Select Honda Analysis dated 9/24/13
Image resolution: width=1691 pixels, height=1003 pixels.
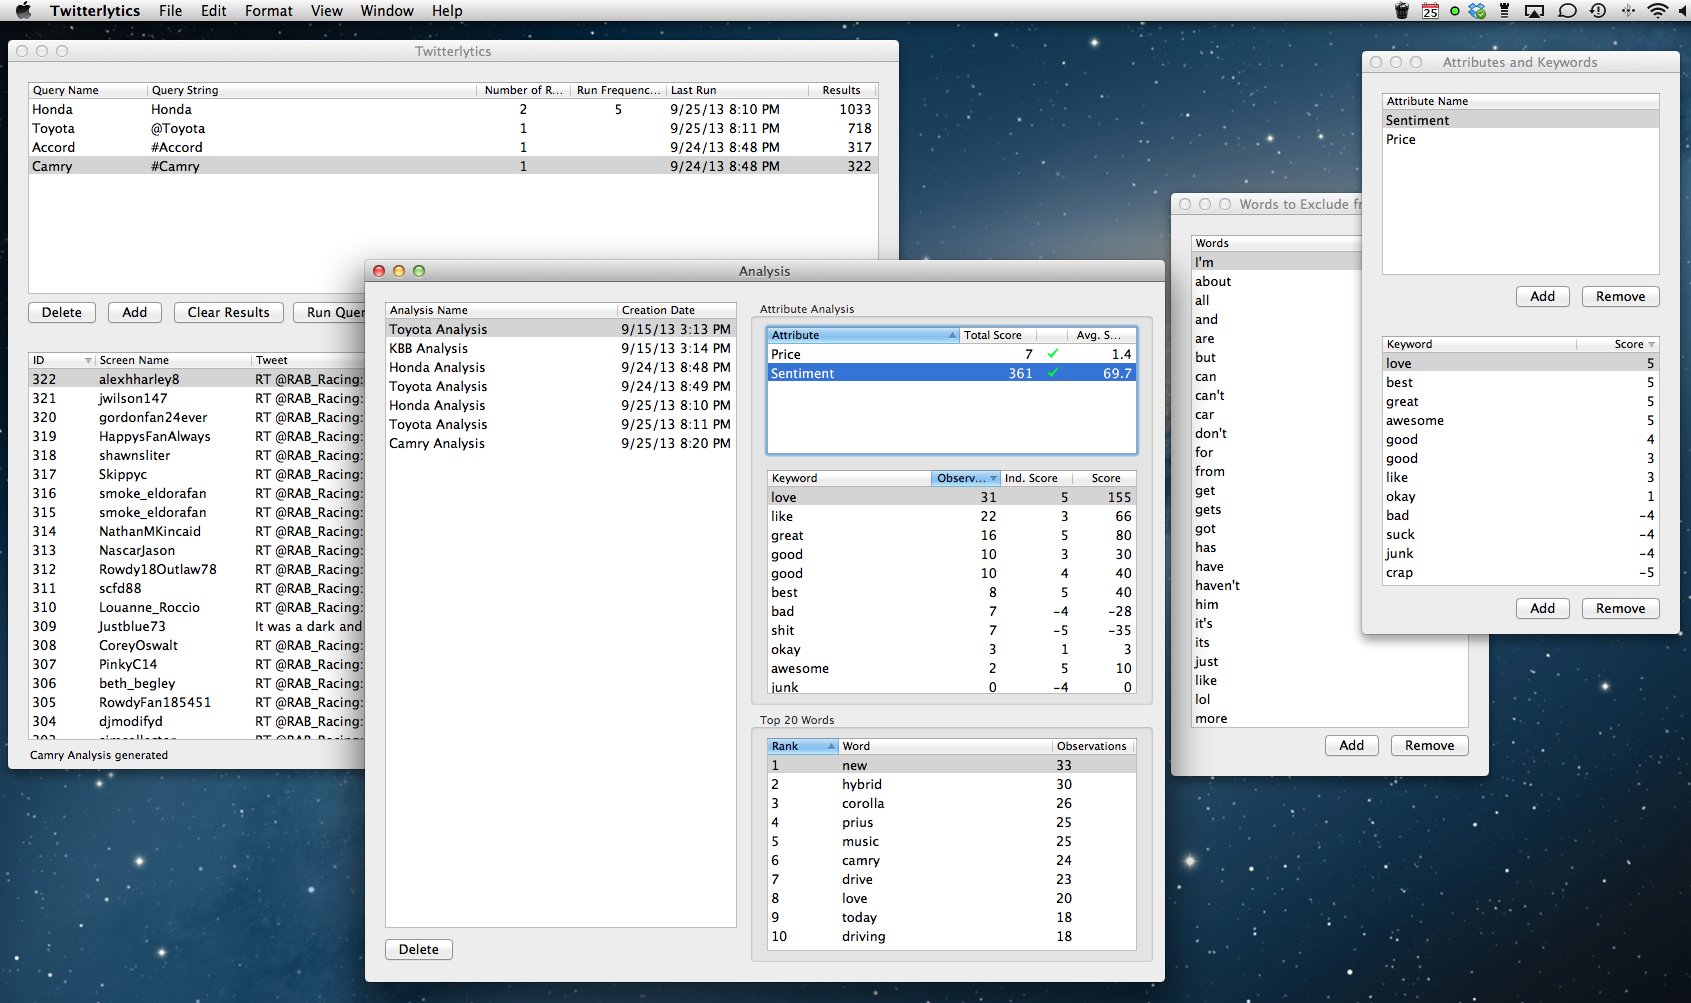(x=560, y=367)
